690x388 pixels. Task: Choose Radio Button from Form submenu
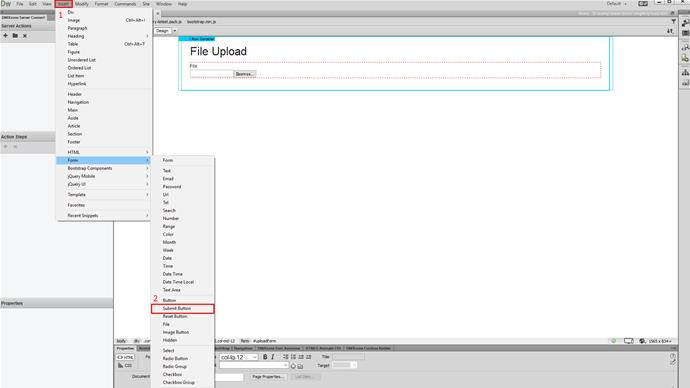click(x=183, y=359)
